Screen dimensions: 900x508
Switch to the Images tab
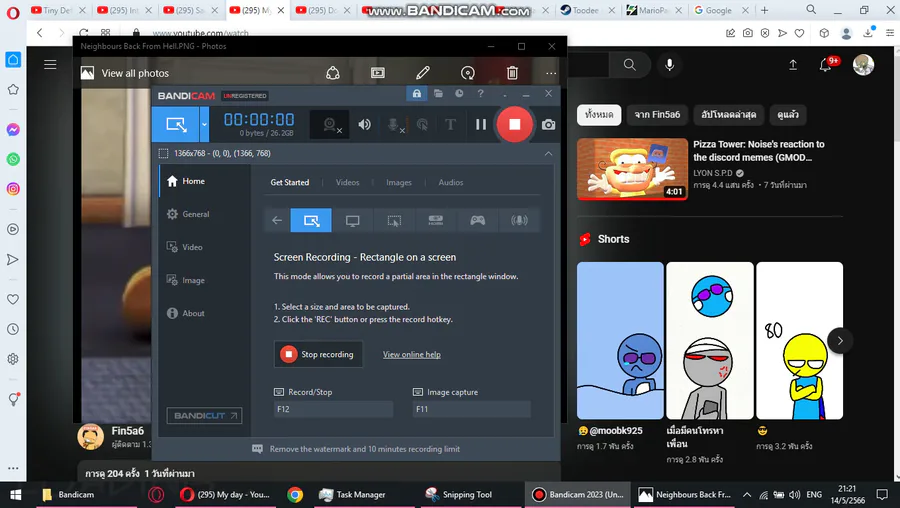pos(398,183)
